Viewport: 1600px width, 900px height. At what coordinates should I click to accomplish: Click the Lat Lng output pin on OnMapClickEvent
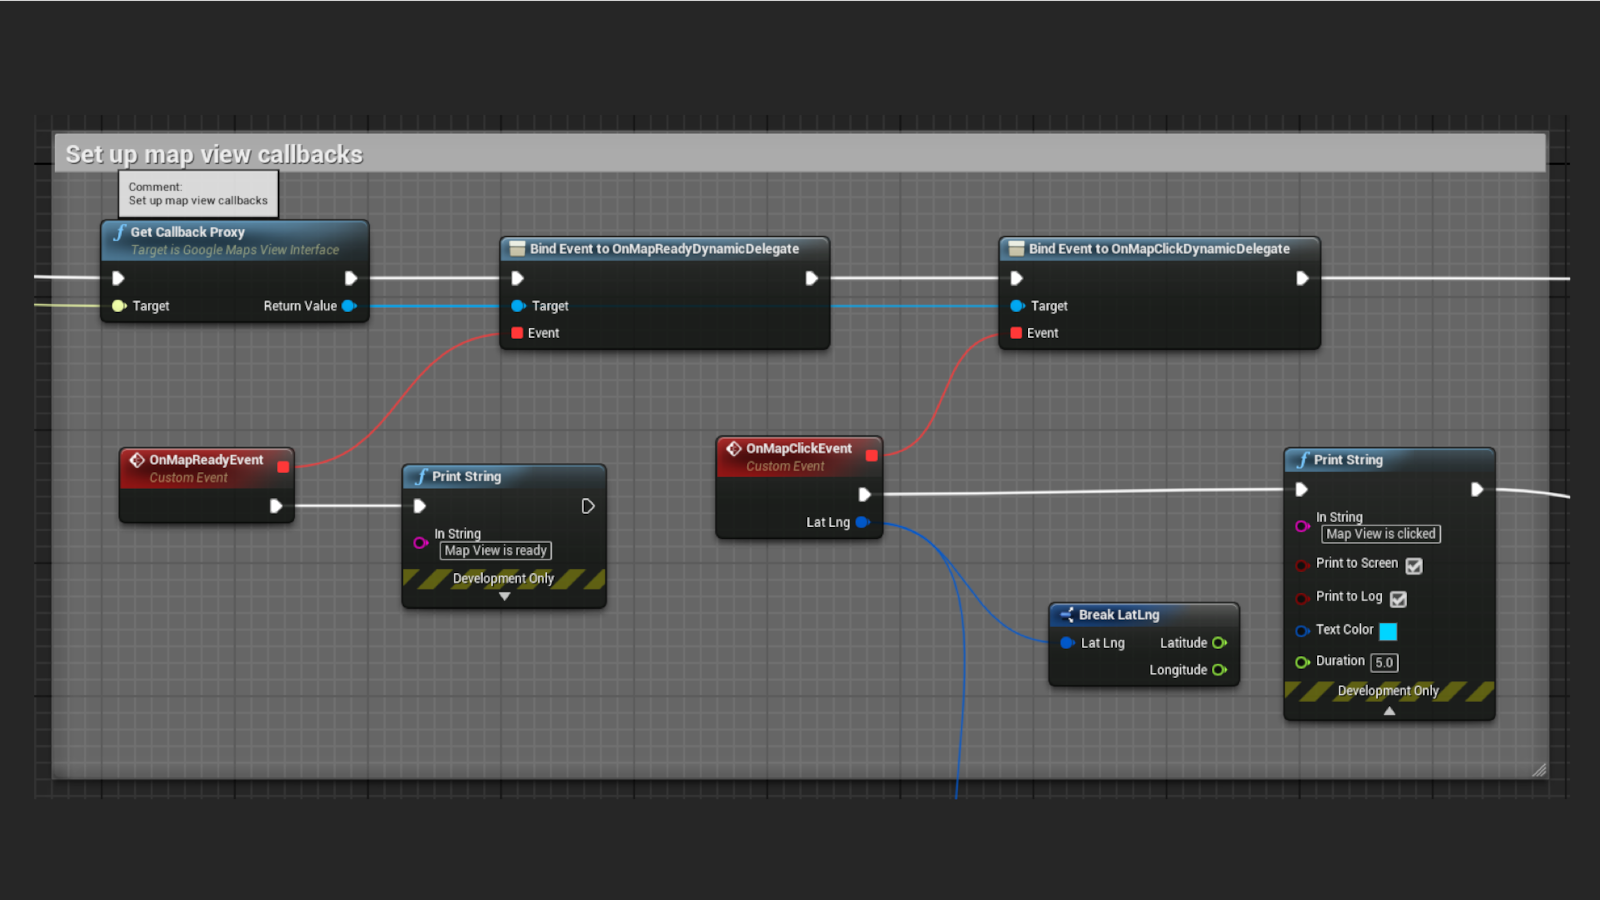(x=862, y=522)
